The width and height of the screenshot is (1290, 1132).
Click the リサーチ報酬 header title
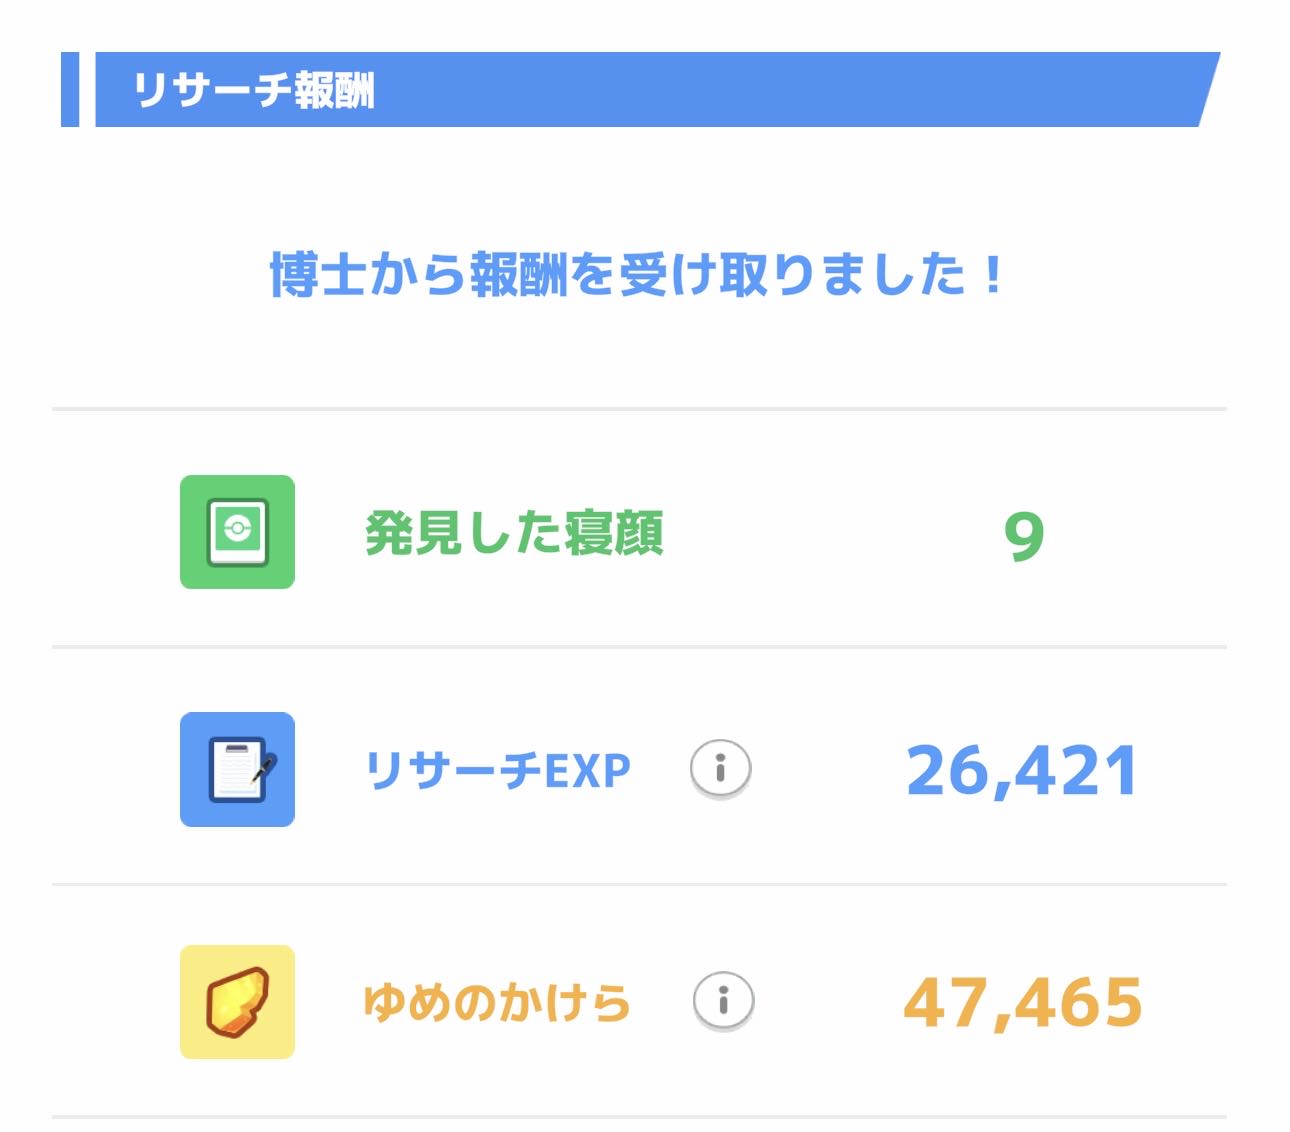click(254, 91)
